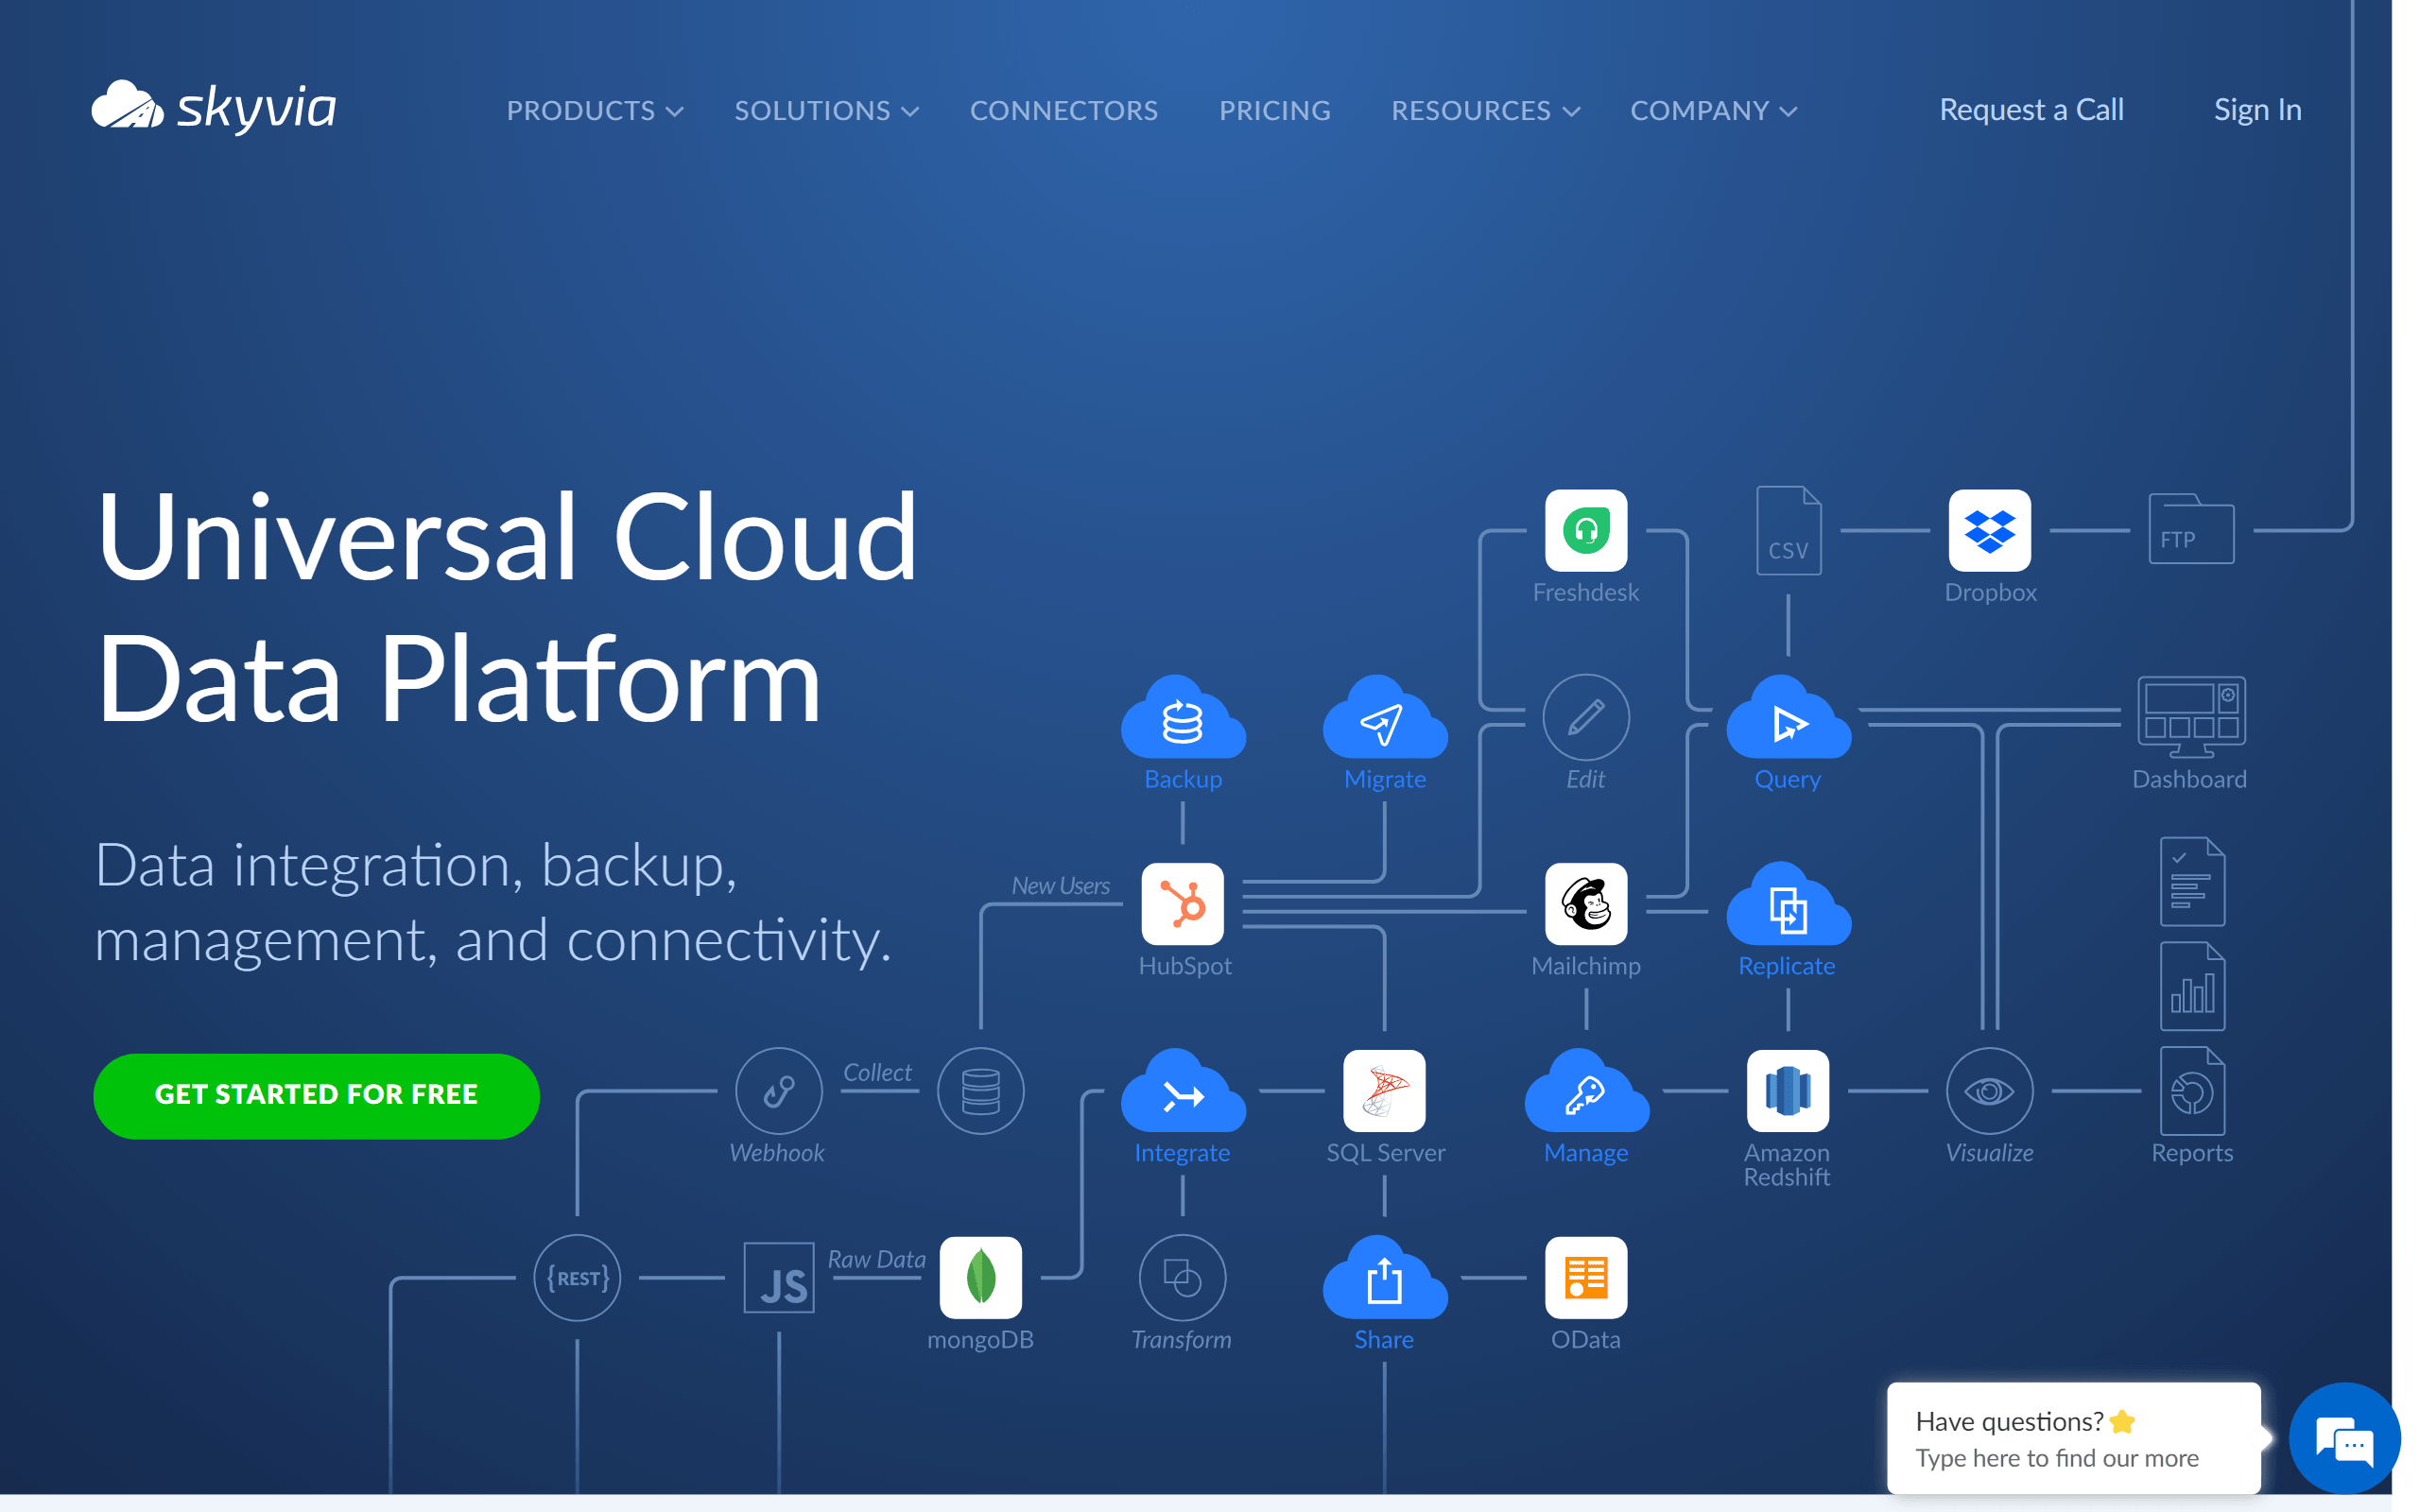Click the bar chart document icon
This screenshot has height=1512, width=2420.
pos(2192,987)
